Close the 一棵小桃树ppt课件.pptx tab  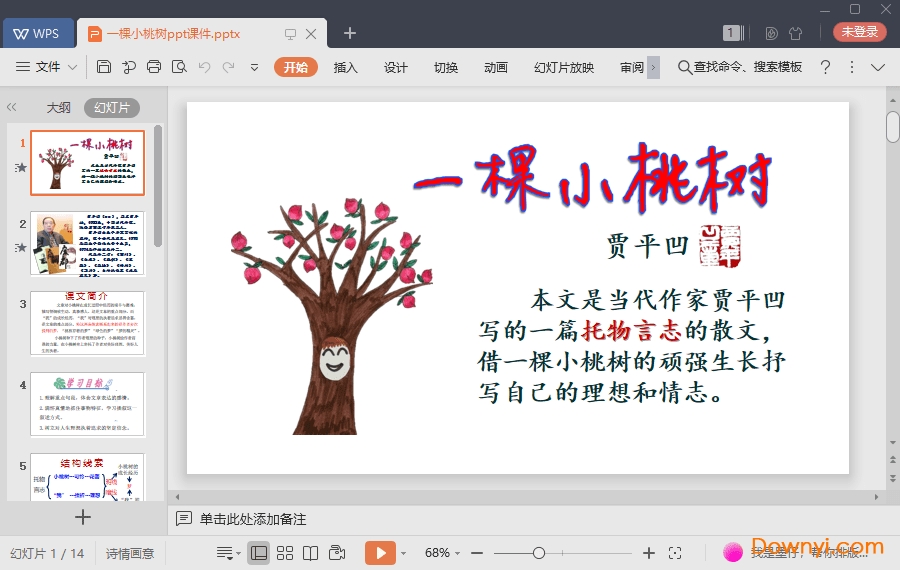[311, 34]
